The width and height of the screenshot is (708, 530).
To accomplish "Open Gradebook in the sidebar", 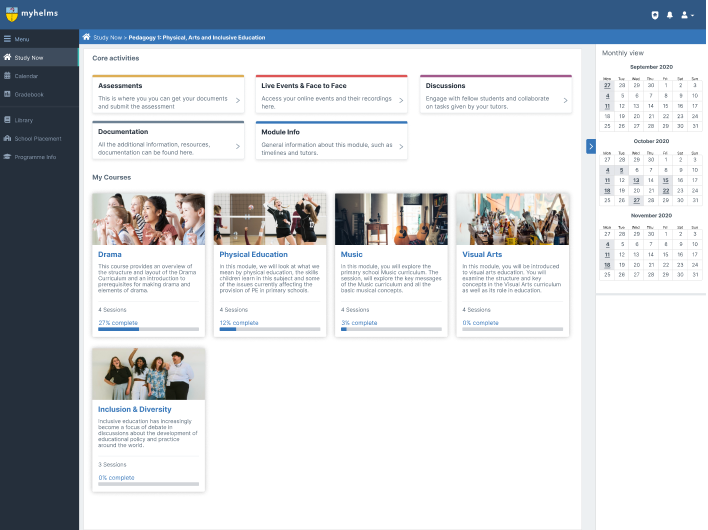I will point(28,94).
